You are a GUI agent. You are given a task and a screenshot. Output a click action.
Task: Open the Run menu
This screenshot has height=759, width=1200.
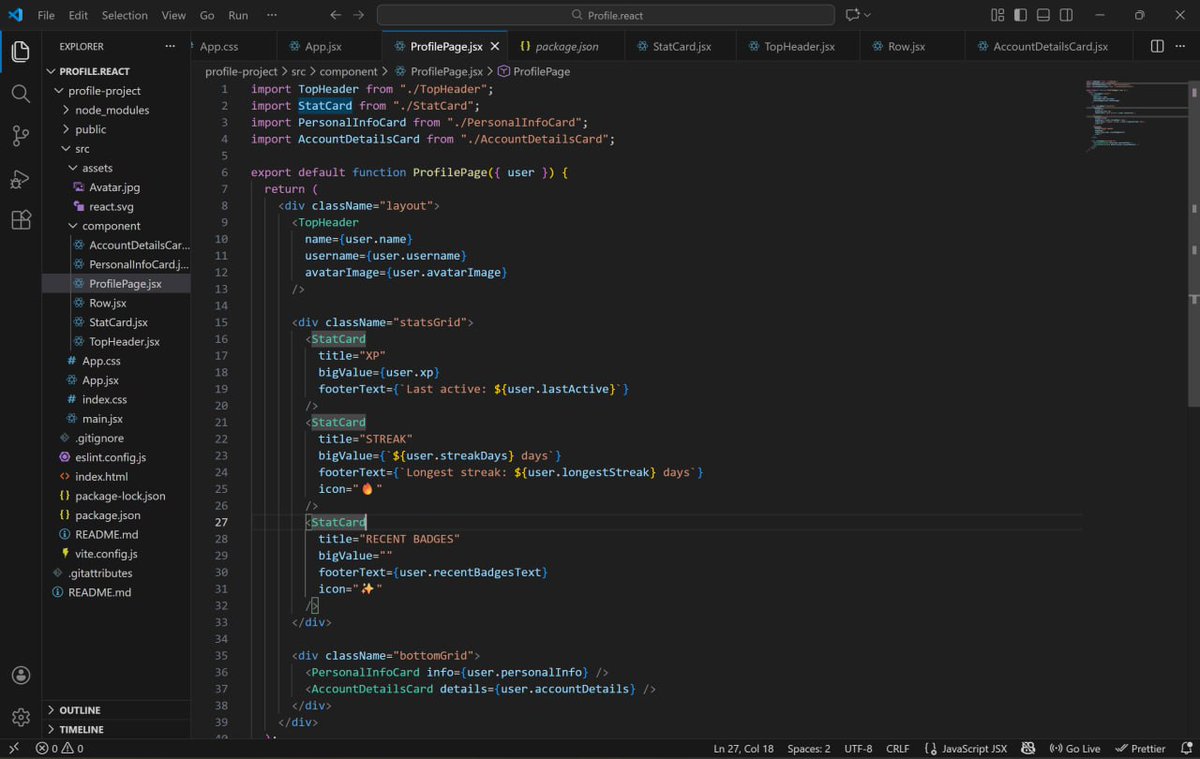coord(238,15)
